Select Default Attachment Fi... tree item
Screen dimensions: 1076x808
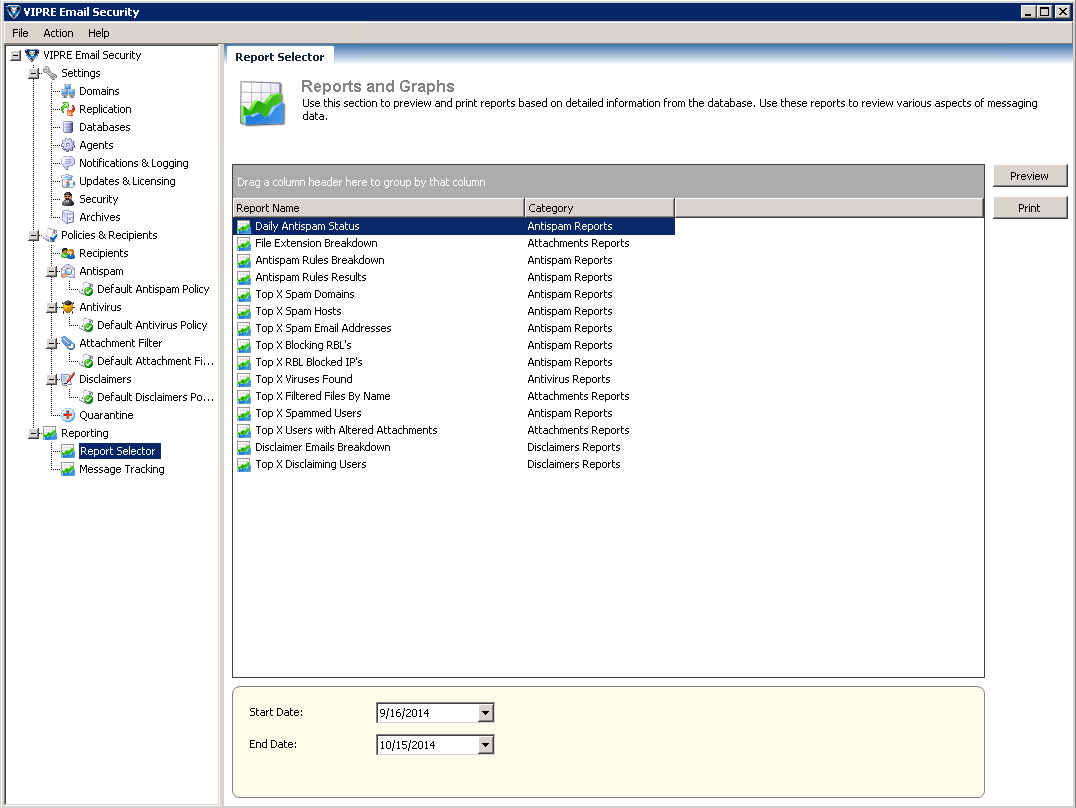pos(155,361)
